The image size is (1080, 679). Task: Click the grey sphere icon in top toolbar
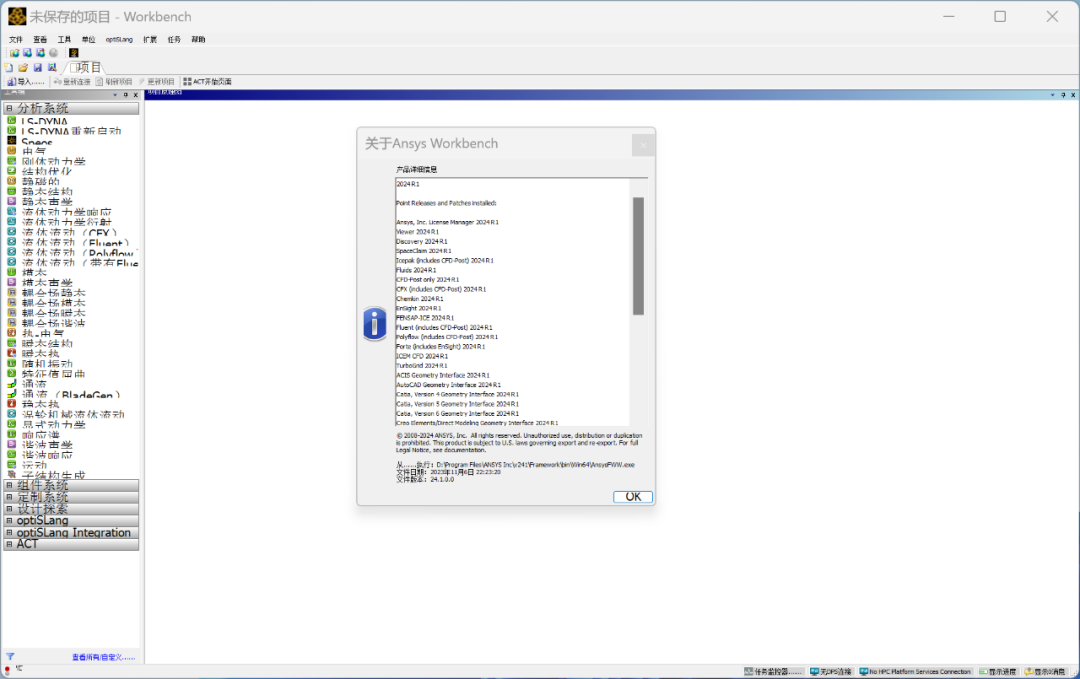coord(54,53)
